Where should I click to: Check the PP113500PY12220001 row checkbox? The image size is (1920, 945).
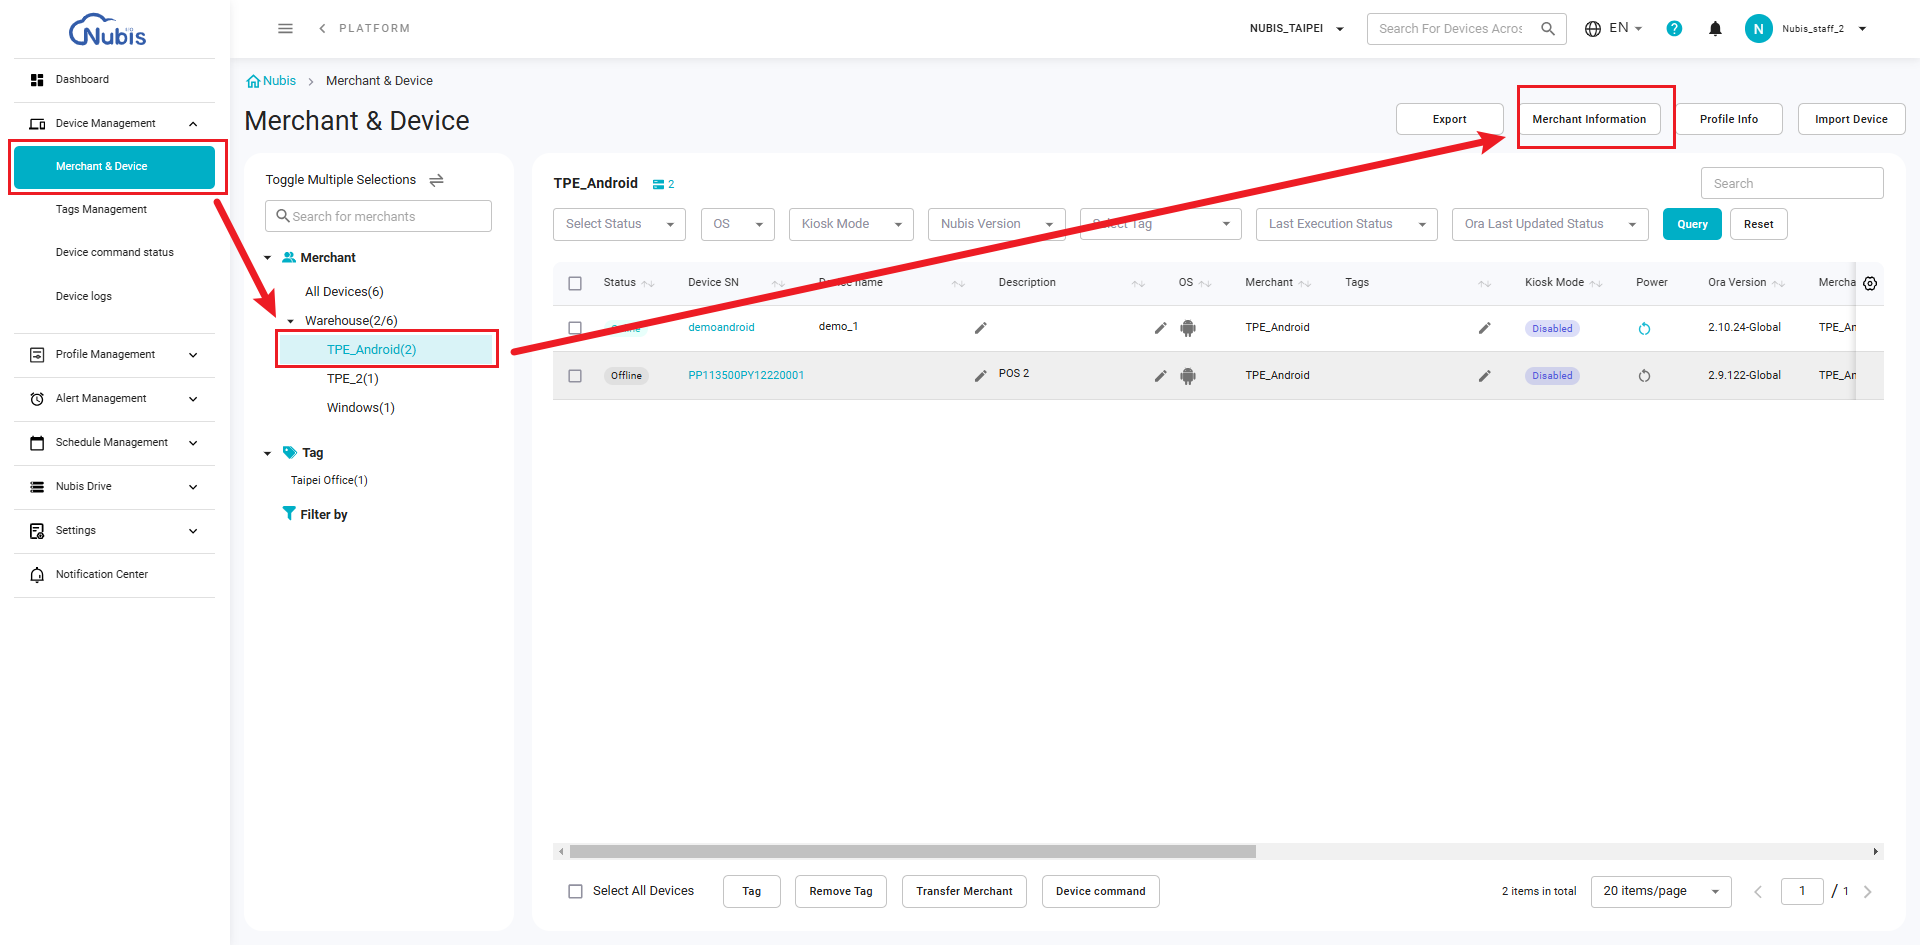pyautogui.click(x=575, y=376)
